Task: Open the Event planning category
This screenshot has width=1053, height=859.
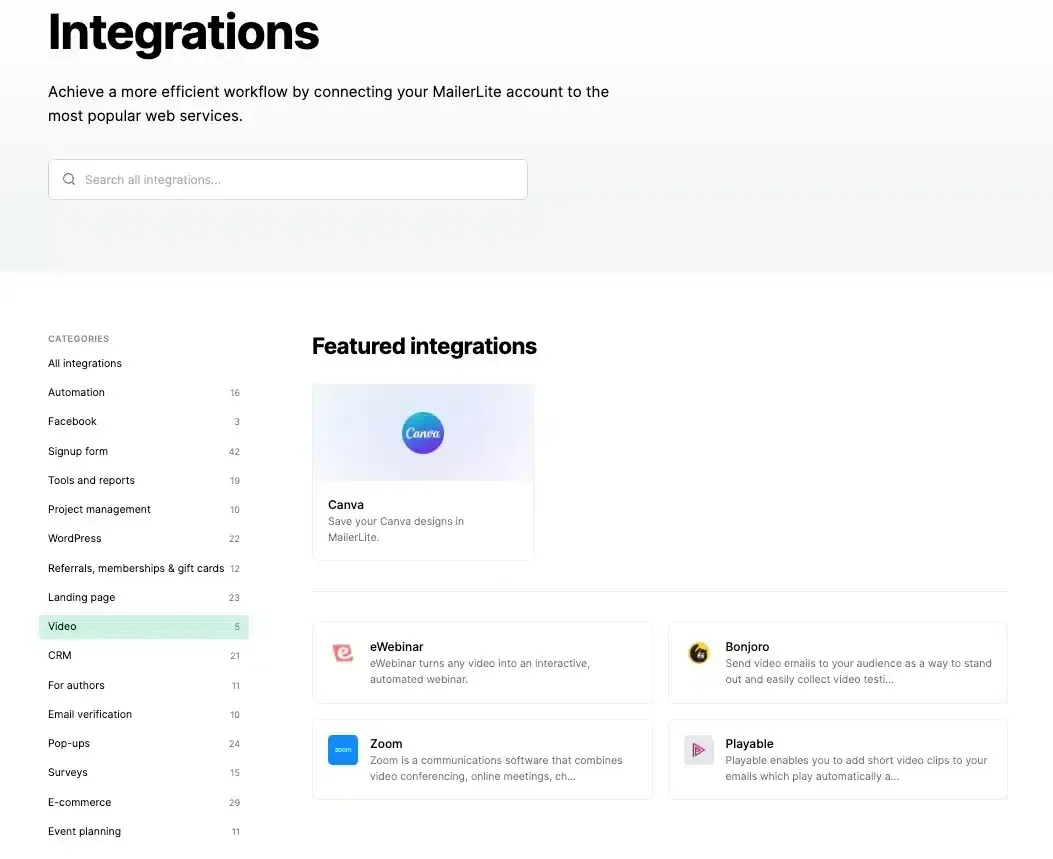Action: 144,831
